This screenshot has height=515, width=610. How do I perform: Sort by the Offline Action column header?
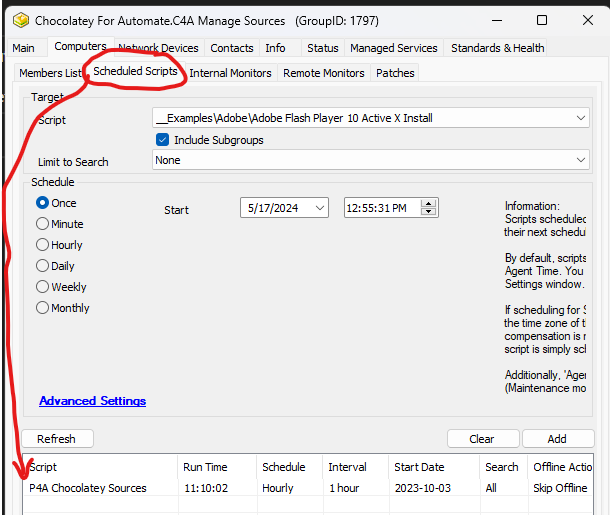(561, 467)
